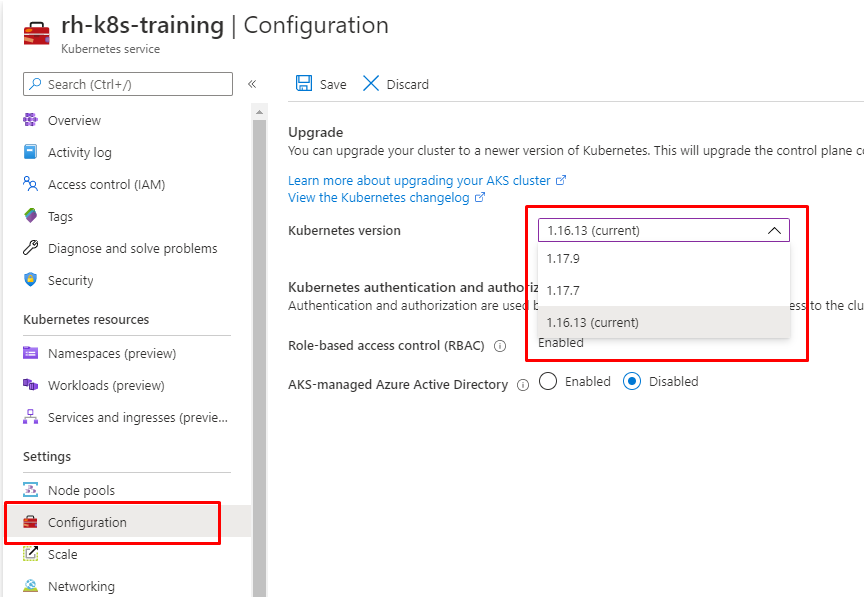This screenshot has width=864, height=597.
Task: Select the Enabled radio button for AKS-managed AAD
Action: [x=548, y=381]
